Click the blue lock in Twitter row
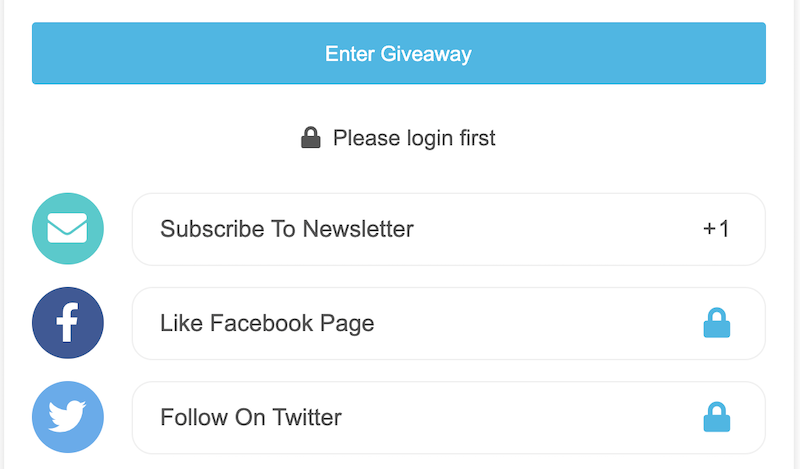Viewport: 800px width, 469px height. 717,417
